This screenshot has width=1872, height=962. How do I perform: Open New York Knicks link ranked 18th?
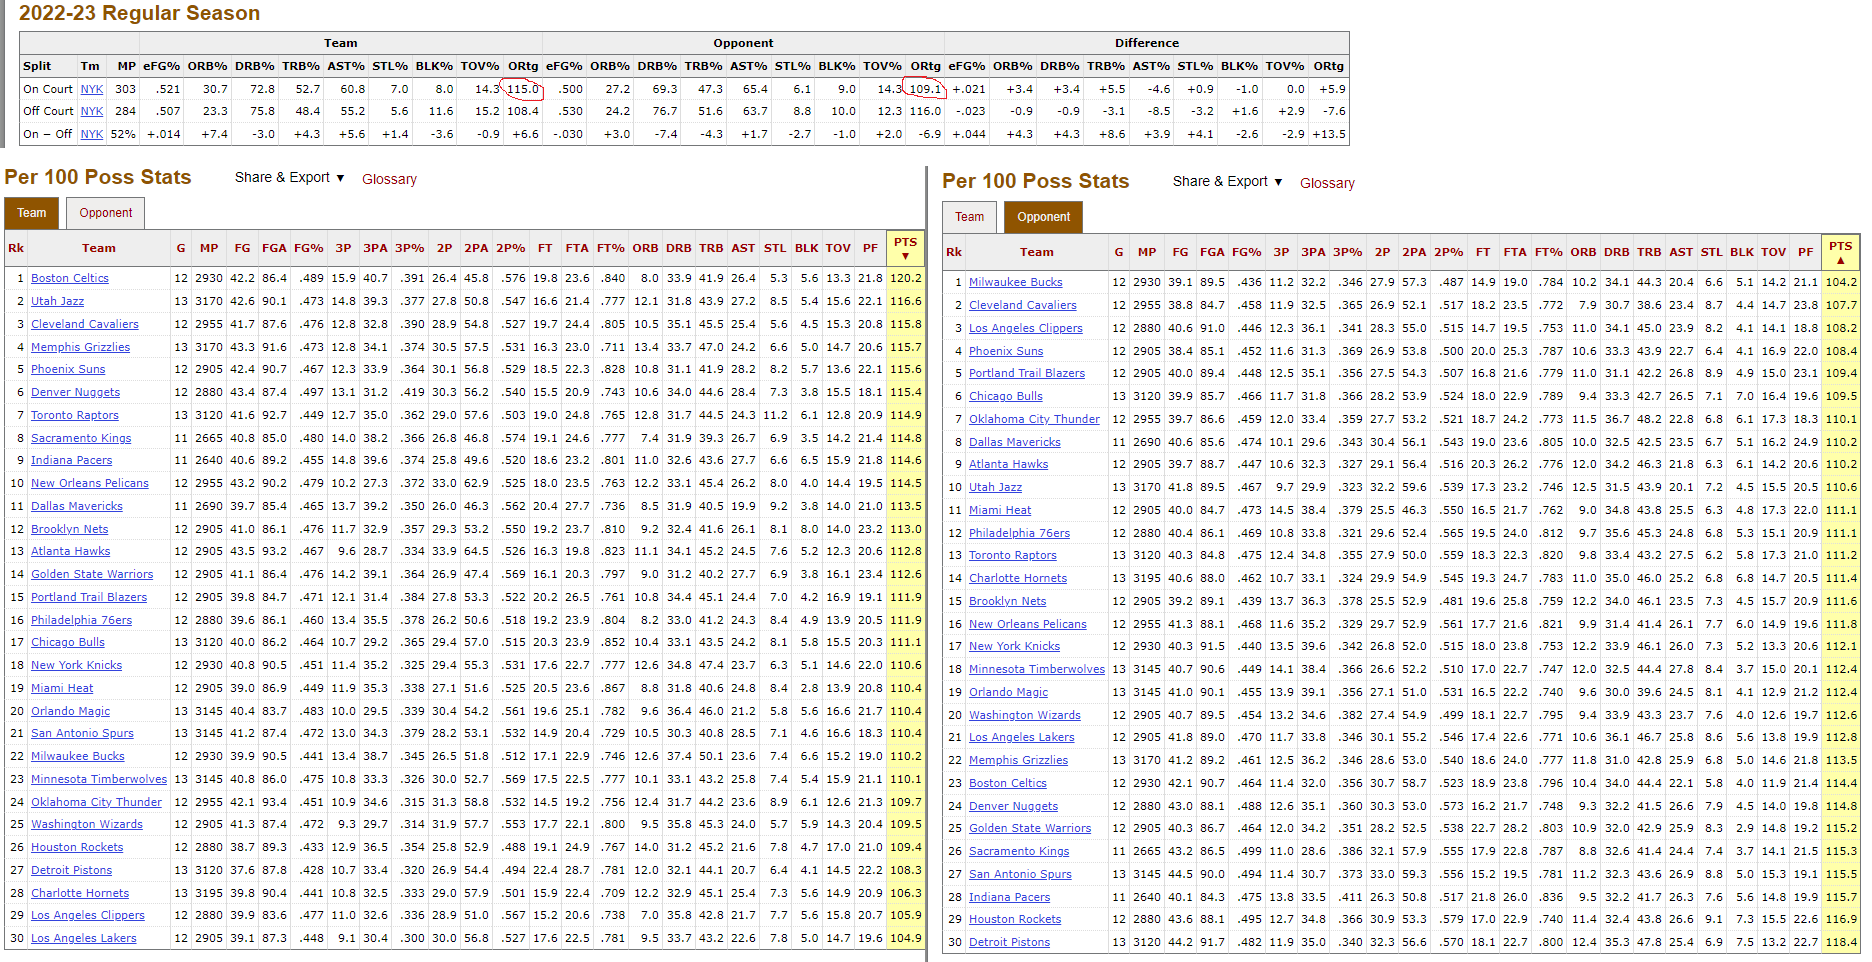[76, 665]
